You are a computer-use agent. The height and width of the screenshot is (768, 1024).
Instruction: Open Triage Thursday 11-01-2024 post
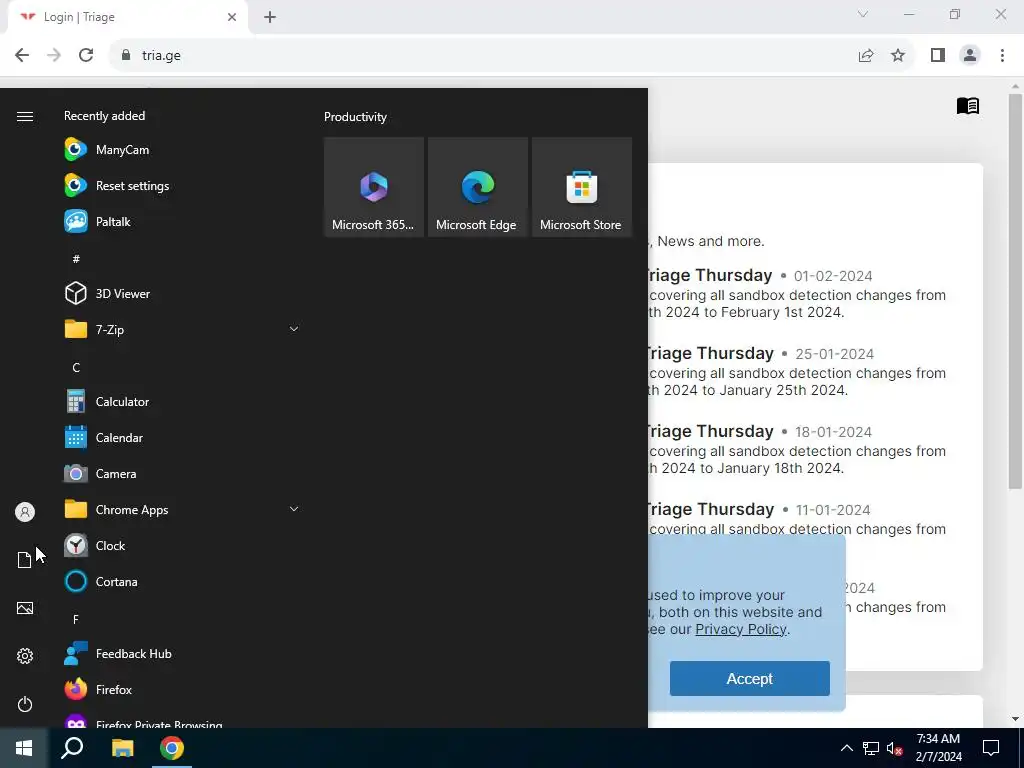click(709, 509)
